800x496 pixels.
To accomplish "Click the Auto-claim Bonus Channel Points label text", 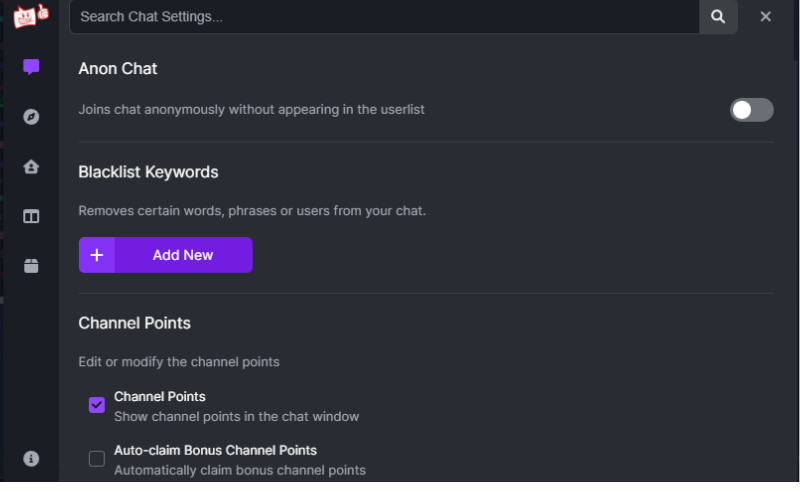I will 215,450.
